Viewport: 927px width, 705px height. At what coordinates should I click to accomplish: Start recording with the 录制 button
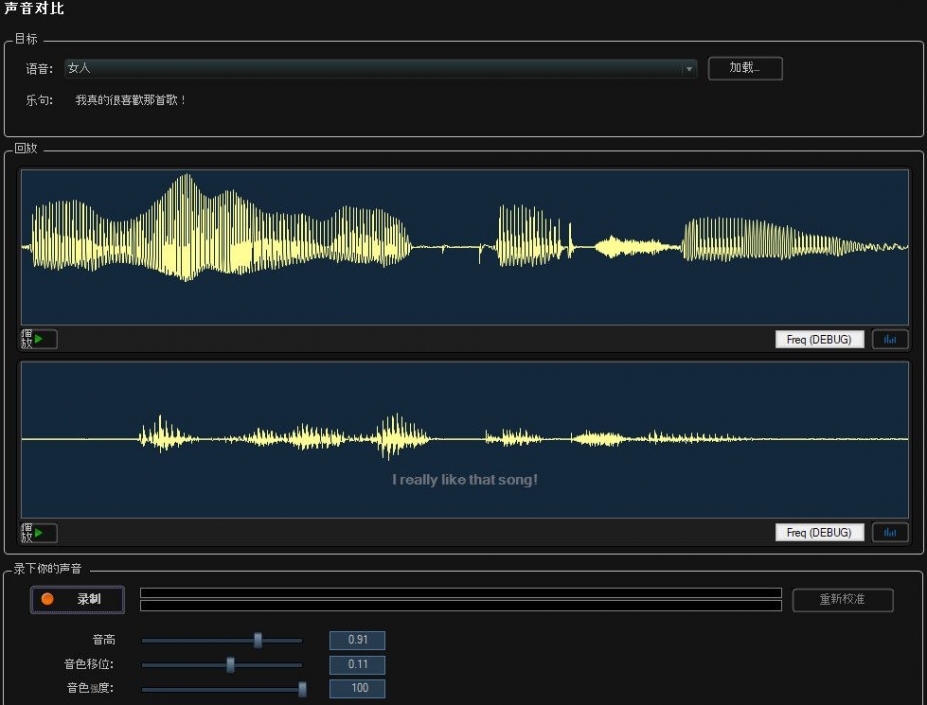[78, 599]
